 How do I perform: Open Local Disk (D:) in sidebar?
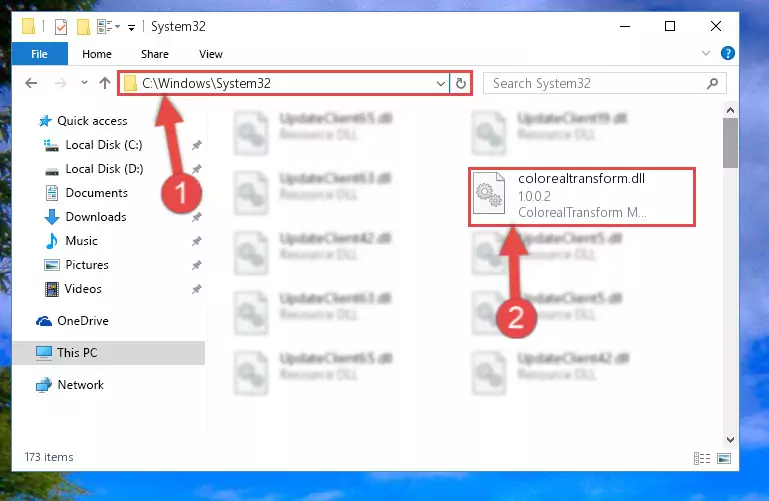(104, 169)
